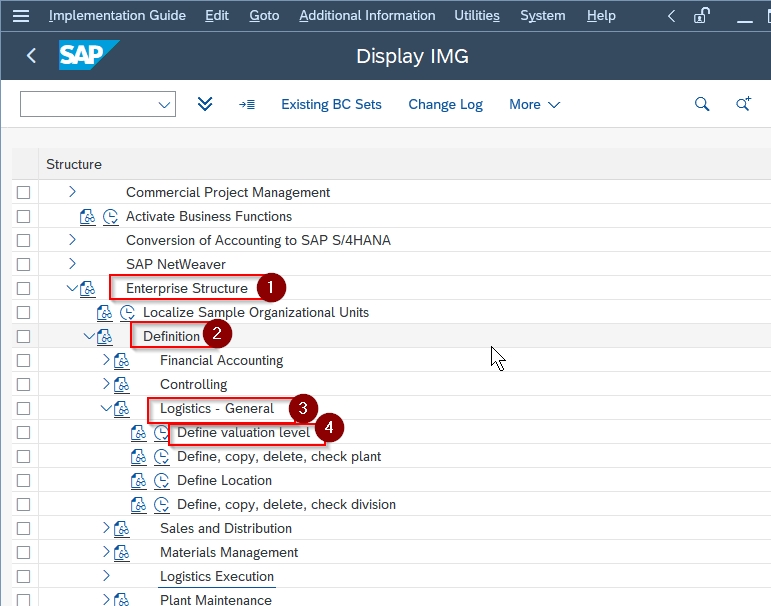This screenshot has width=771, height=606.
Task: Click the SAP logo
Action: tap(89, 55)
